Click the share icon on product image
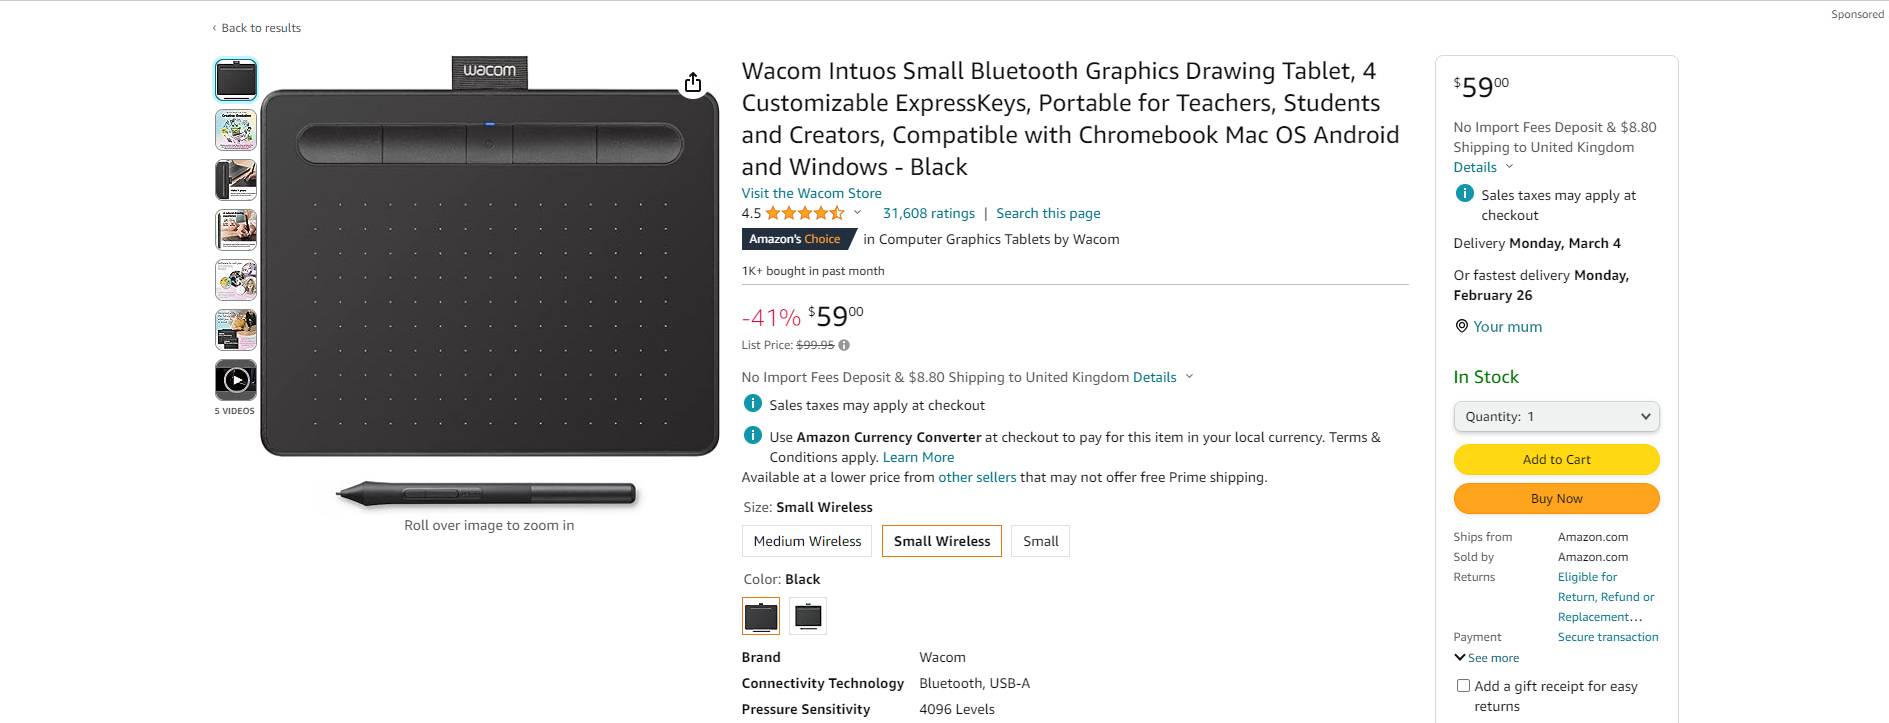The height and width of the screenshot is (723, 1889). click(x=693, y=83)
